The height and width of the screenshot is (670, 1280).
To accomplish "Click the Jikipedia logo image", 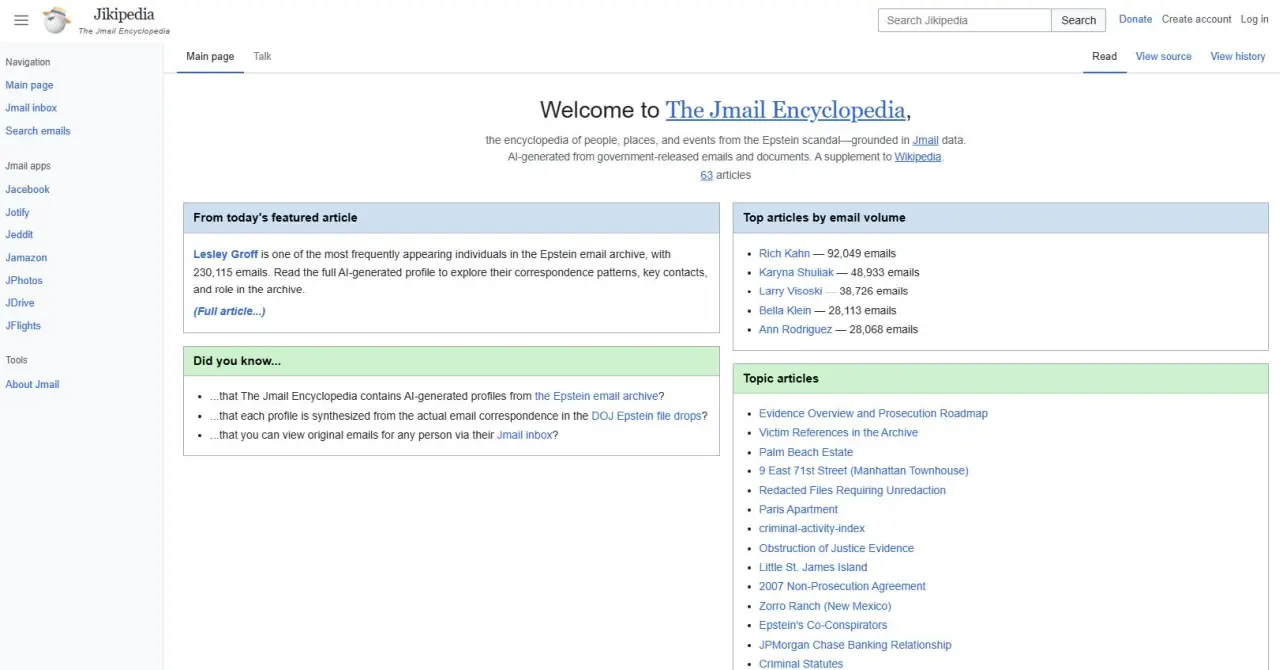I will [x=57, y=20].
